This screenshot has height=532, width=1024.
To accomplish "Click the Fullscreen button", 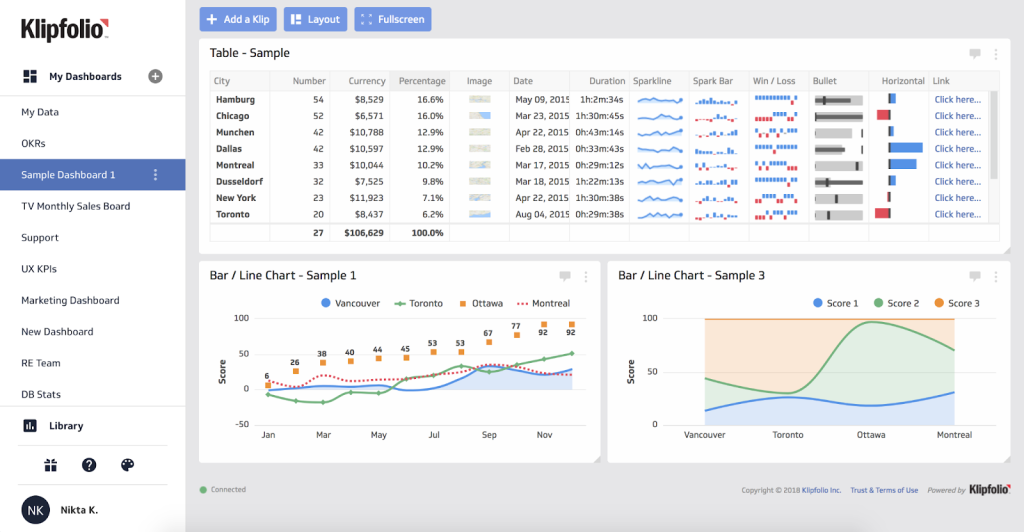I will tap(393, 19).
